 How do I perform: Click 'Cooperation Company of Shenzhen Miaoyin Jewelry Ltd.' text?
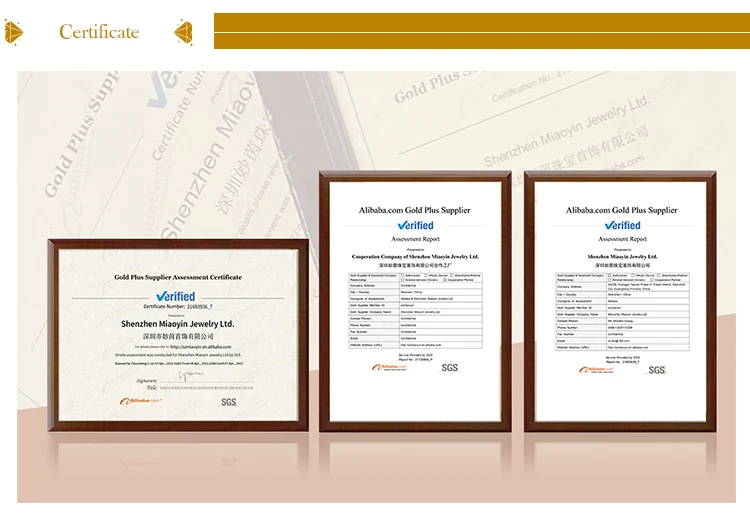point(415,257)
